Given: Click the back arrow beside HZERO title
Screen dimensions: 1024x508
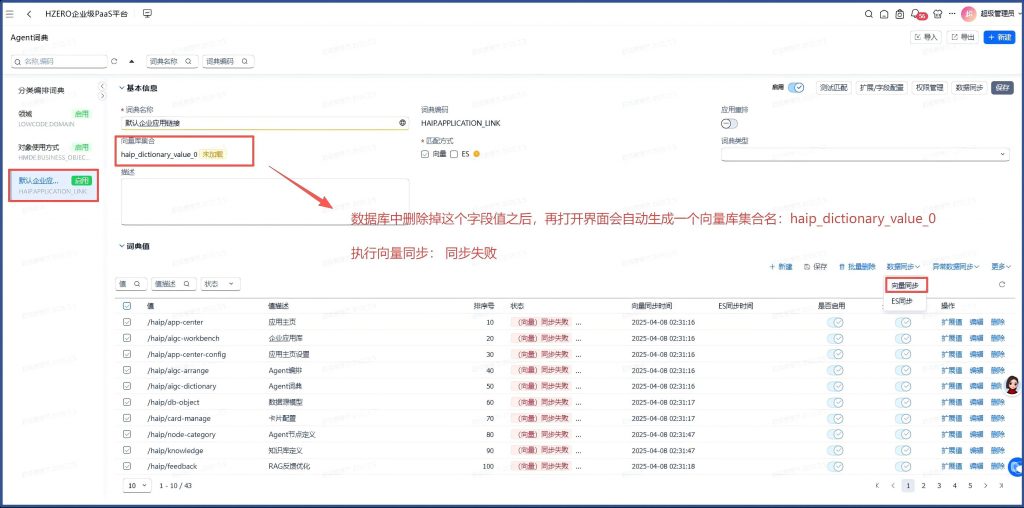Looking at the screenshot, I should (x=29, y=14).
